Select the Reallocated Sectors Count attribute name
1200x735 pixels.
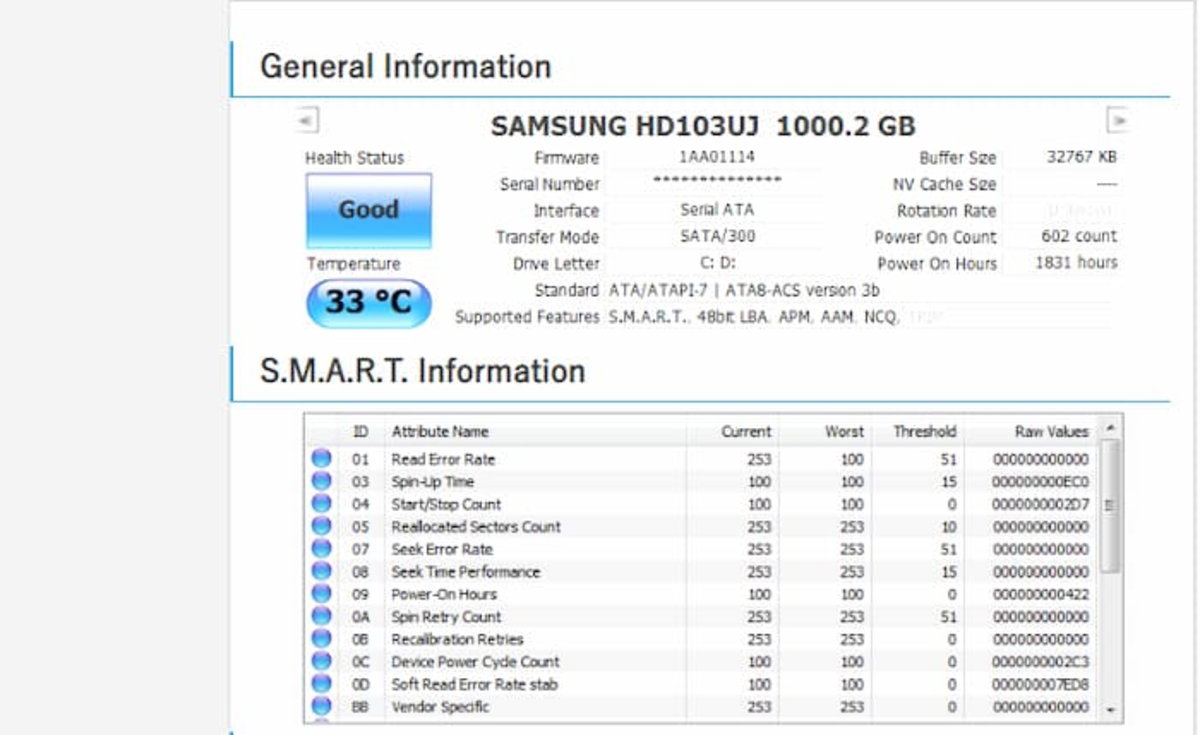pos(476,527)
